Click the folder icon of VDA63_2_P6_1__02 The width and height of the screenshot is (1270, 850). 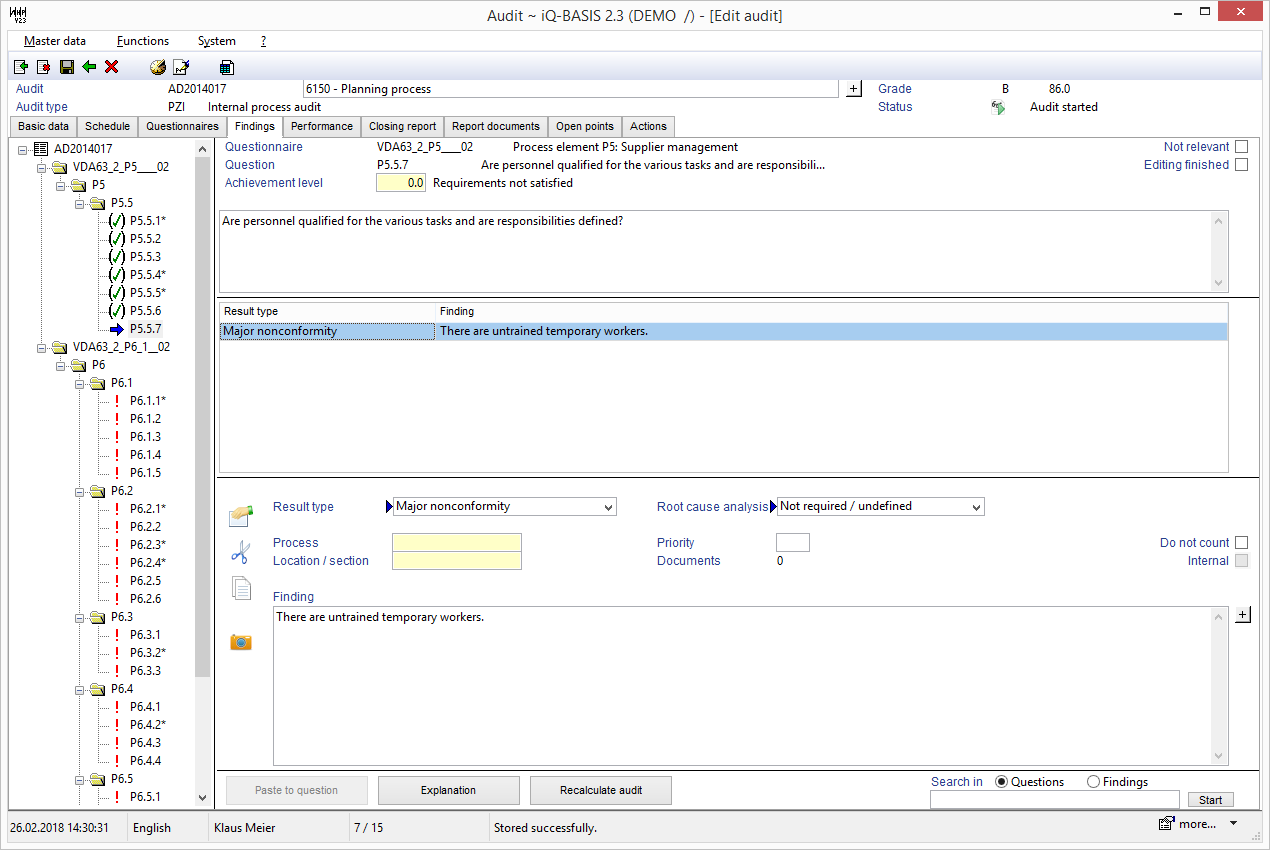[61, 347]
